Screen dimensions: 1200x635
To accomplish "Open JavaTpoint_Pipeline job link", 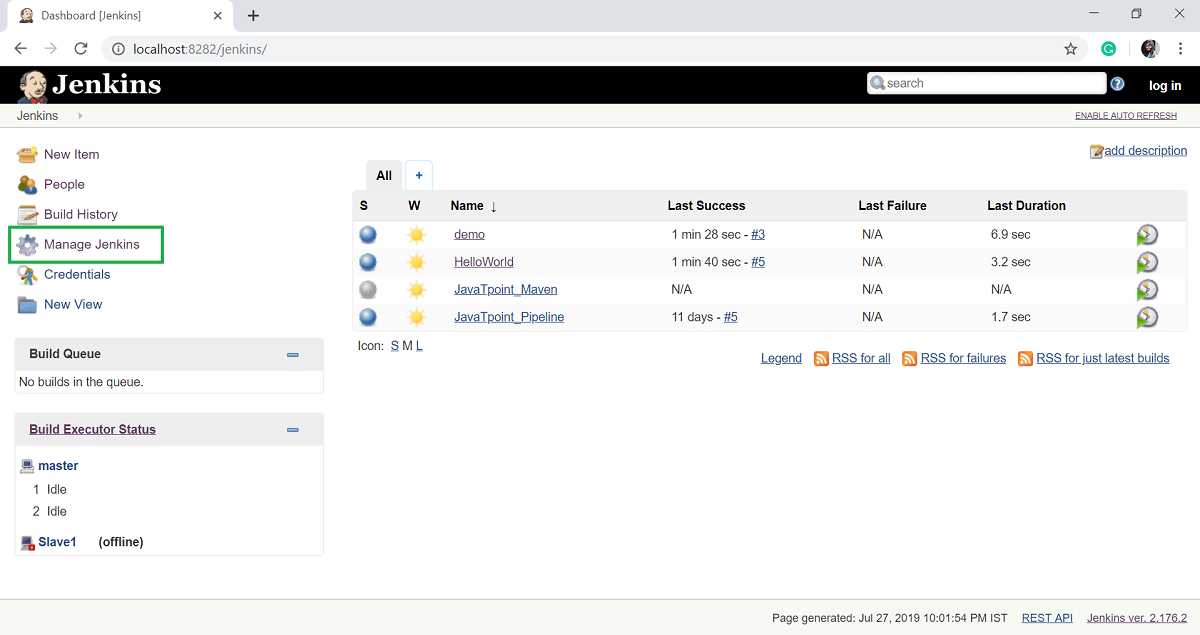I will pos(509,317).
